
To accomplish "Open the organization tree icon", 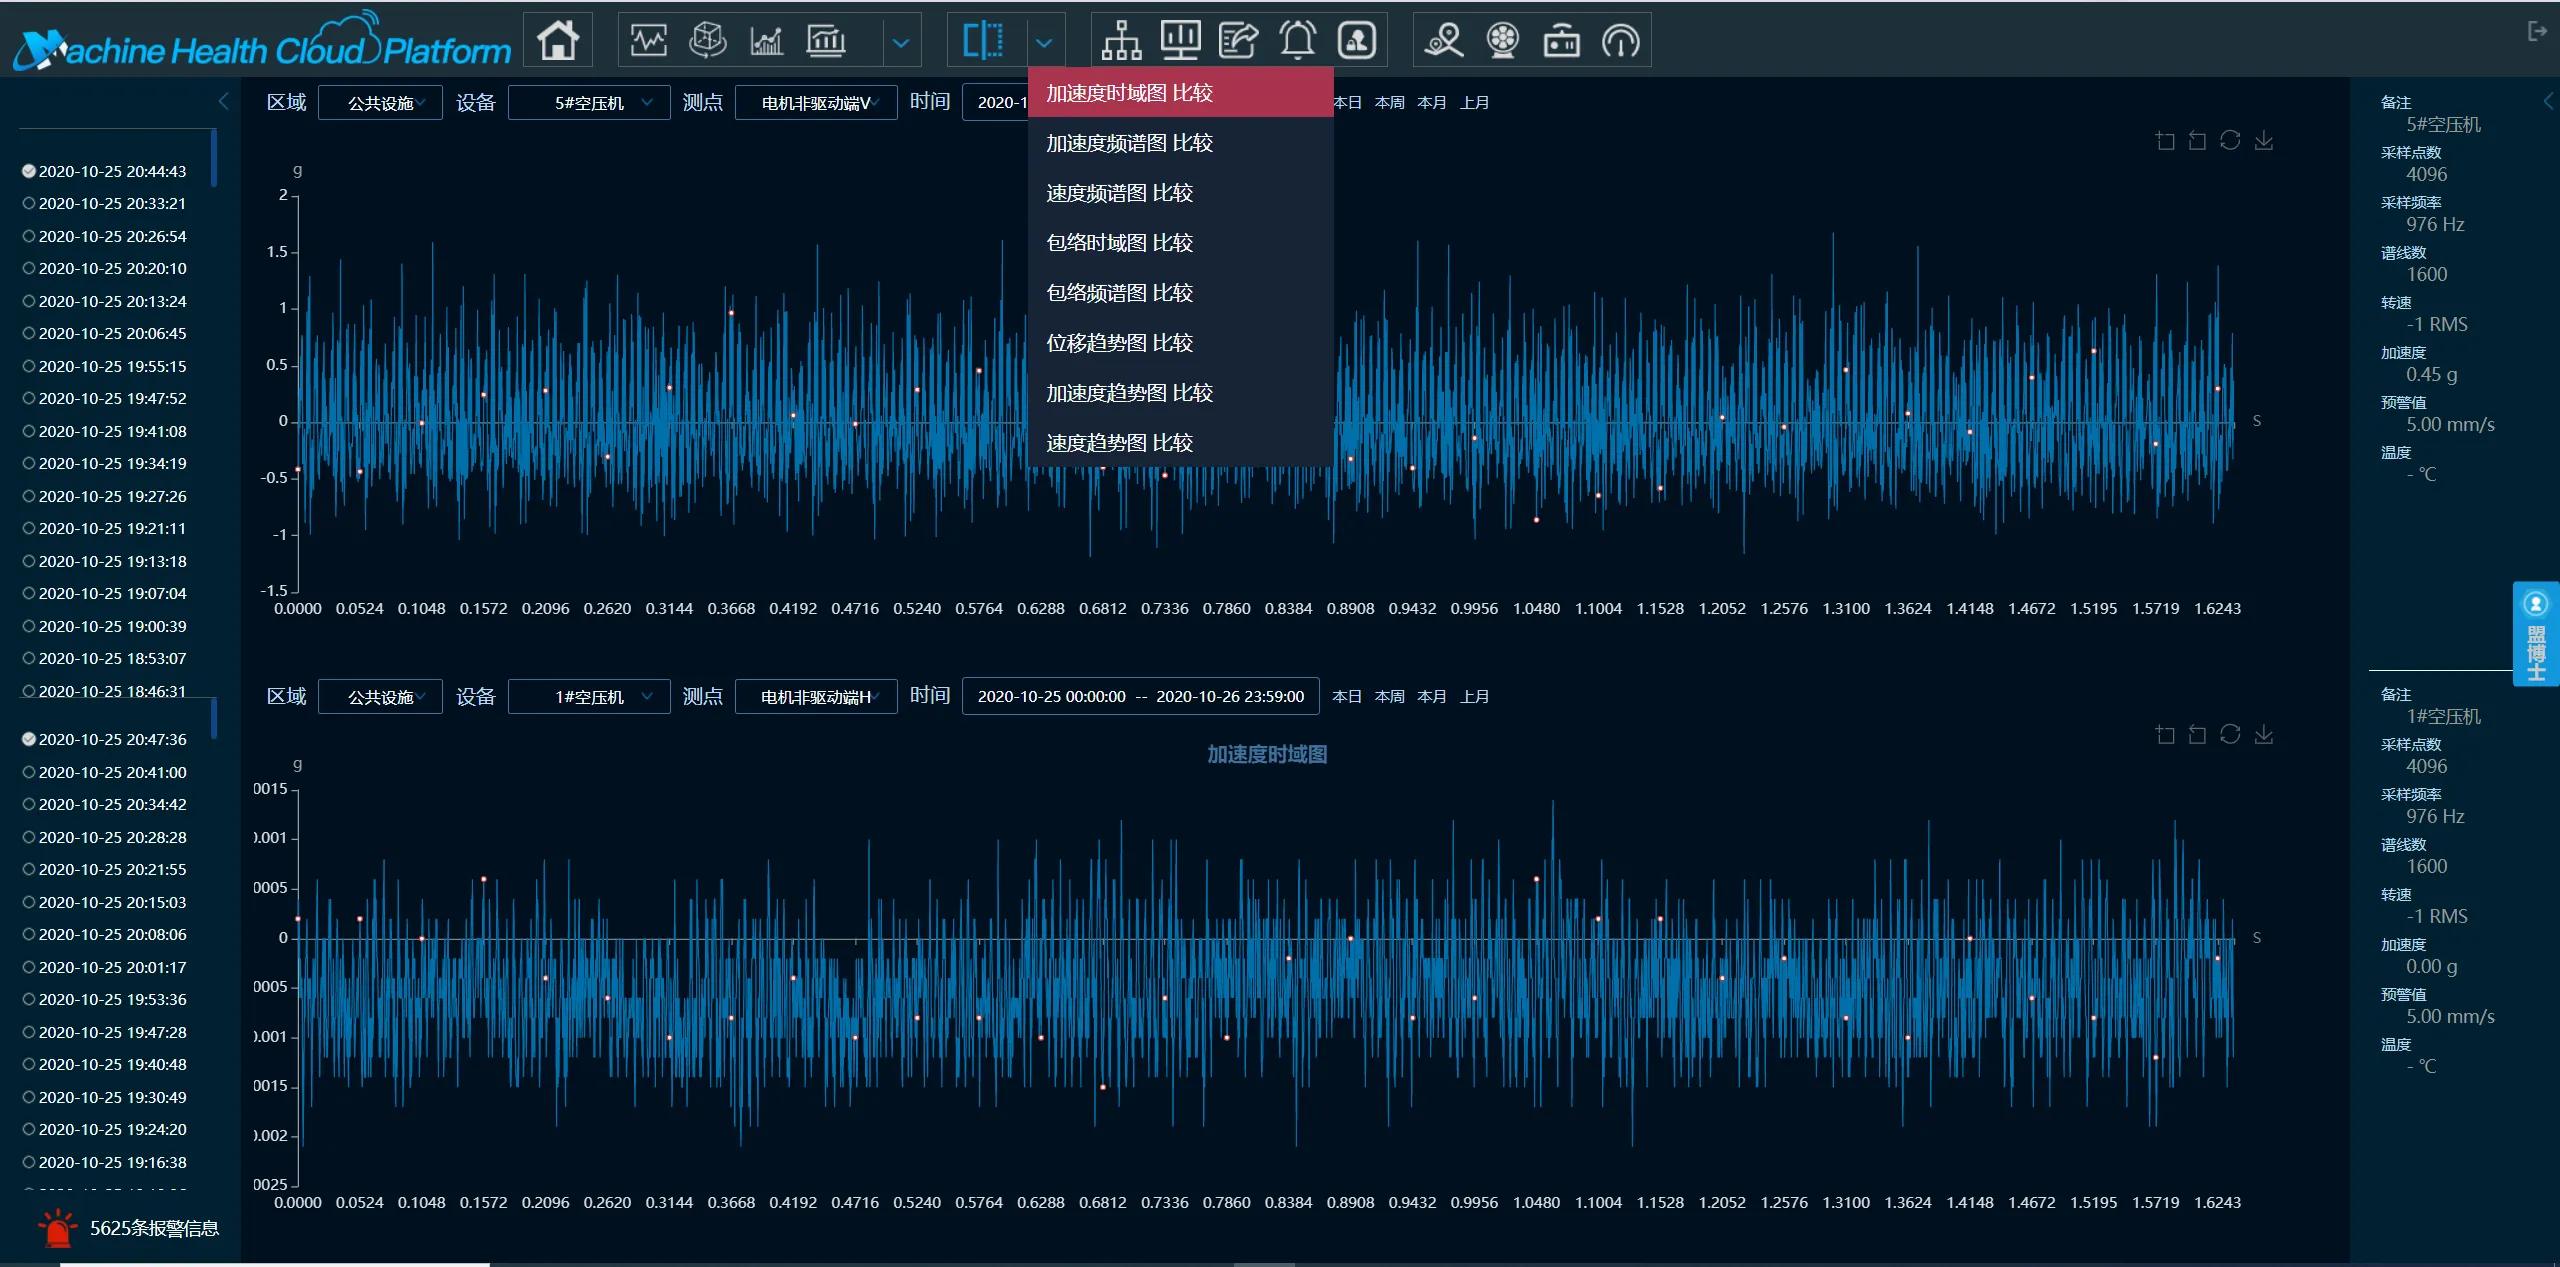I will [1121, 41].
